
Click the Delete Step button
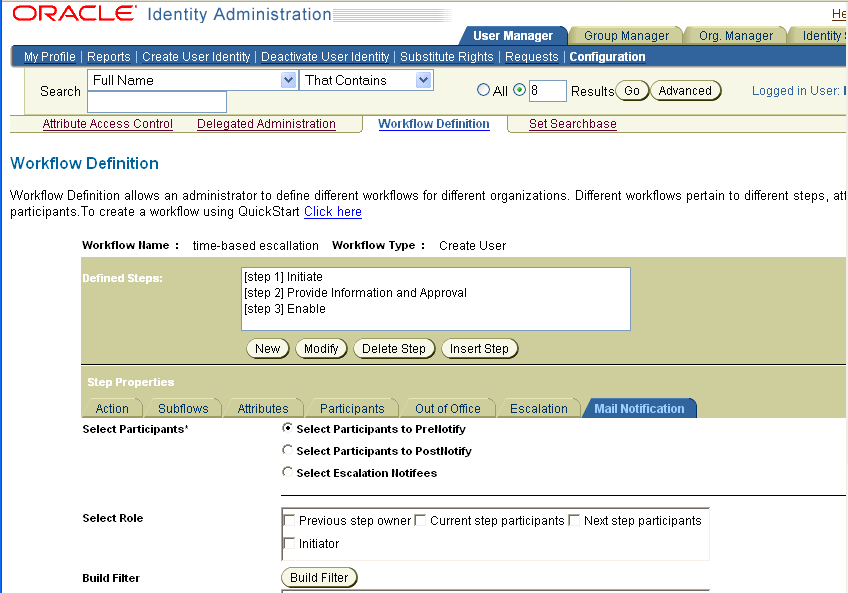394,349
